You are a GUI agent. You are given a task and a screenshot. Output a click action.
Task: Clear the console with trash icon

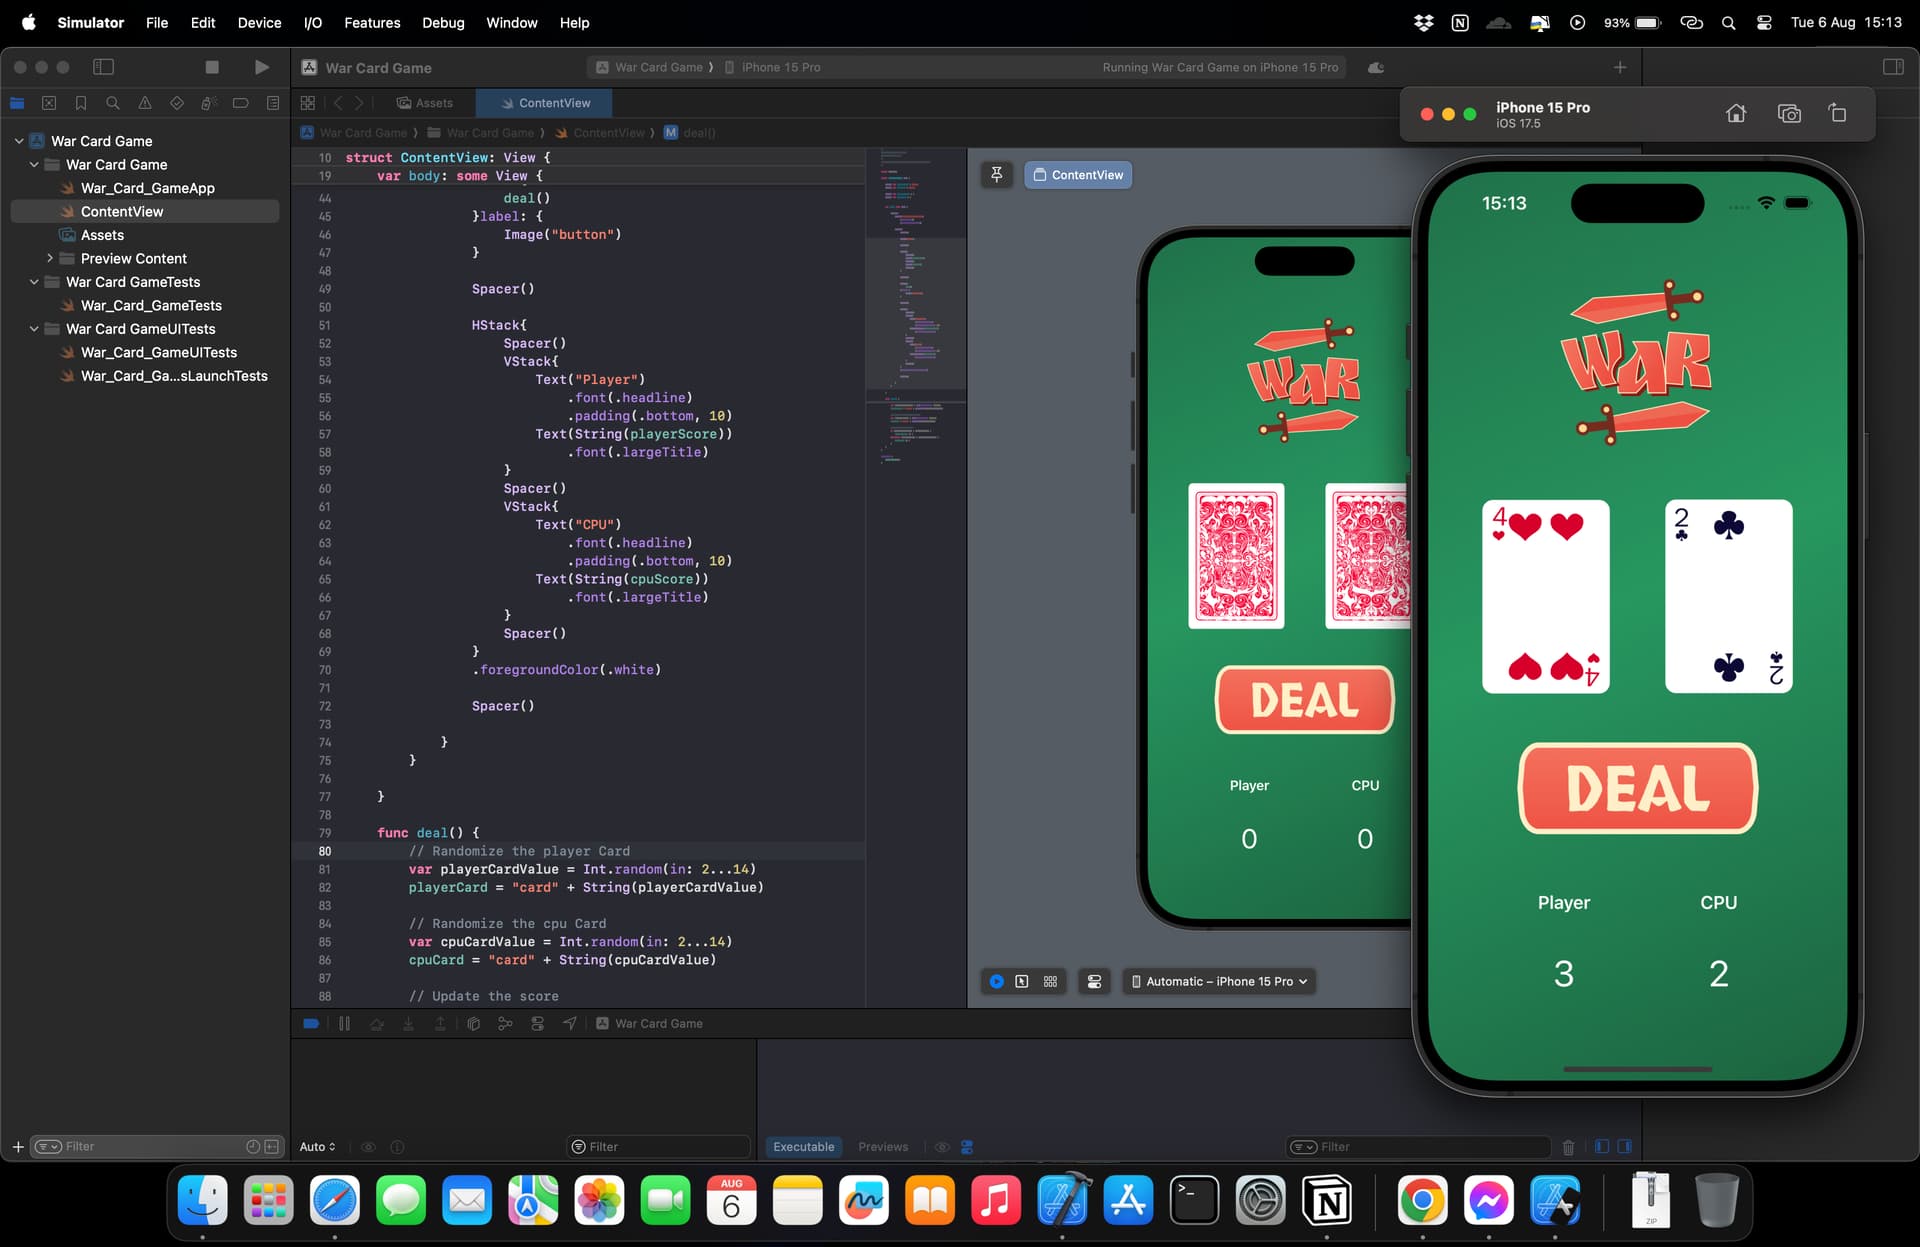coord(1568,1147)
